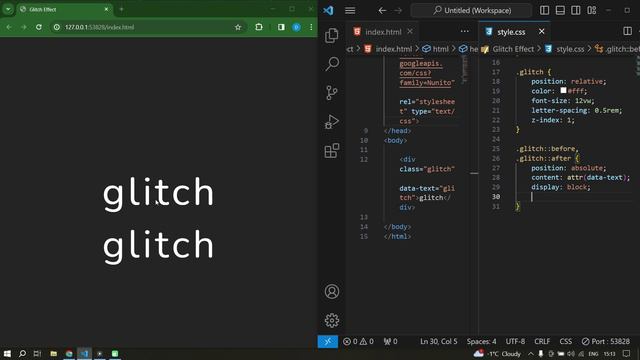Viewport: 640px width, 360px height.
Task: Click the 'content: attr(data-text);' line
Action: (580, 178)
